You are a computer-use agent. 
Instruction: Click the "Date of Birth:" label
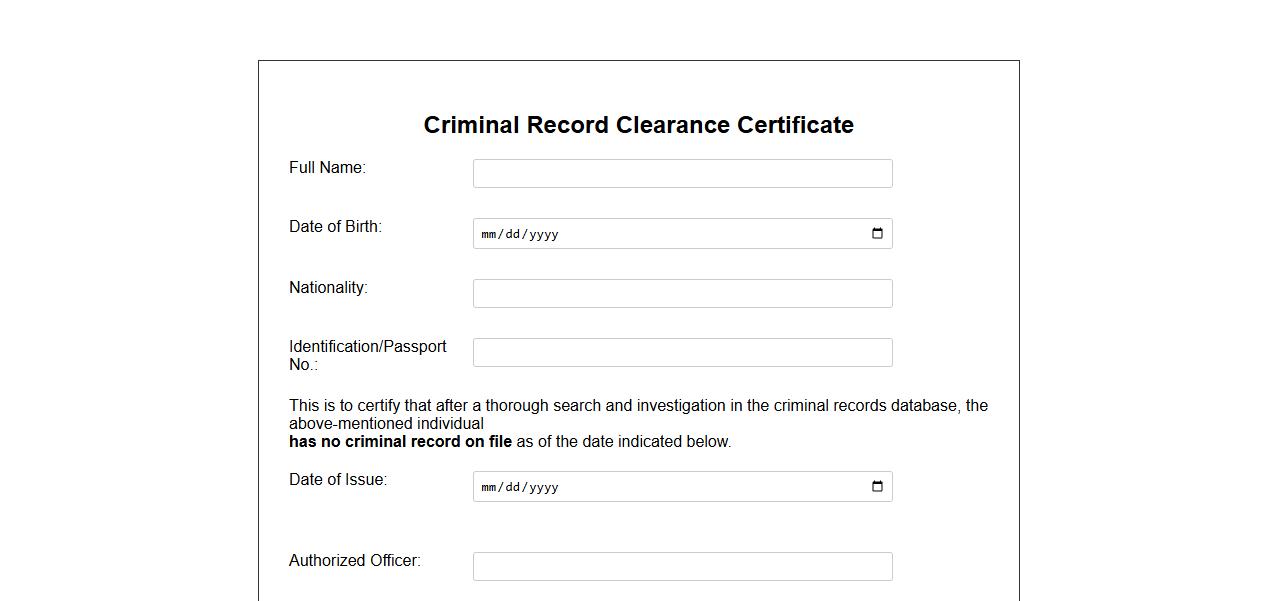[x=335, y=227]
